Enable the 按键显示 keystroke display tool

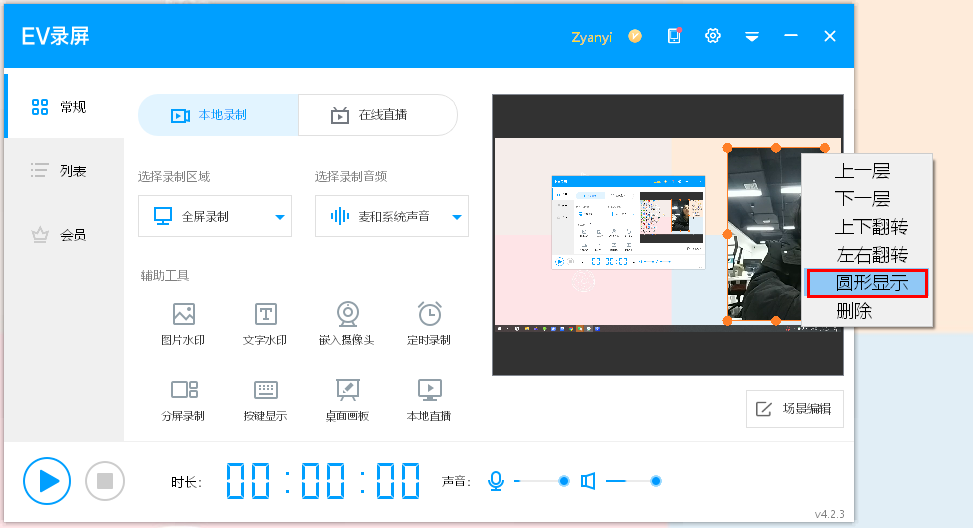point(265,399)
